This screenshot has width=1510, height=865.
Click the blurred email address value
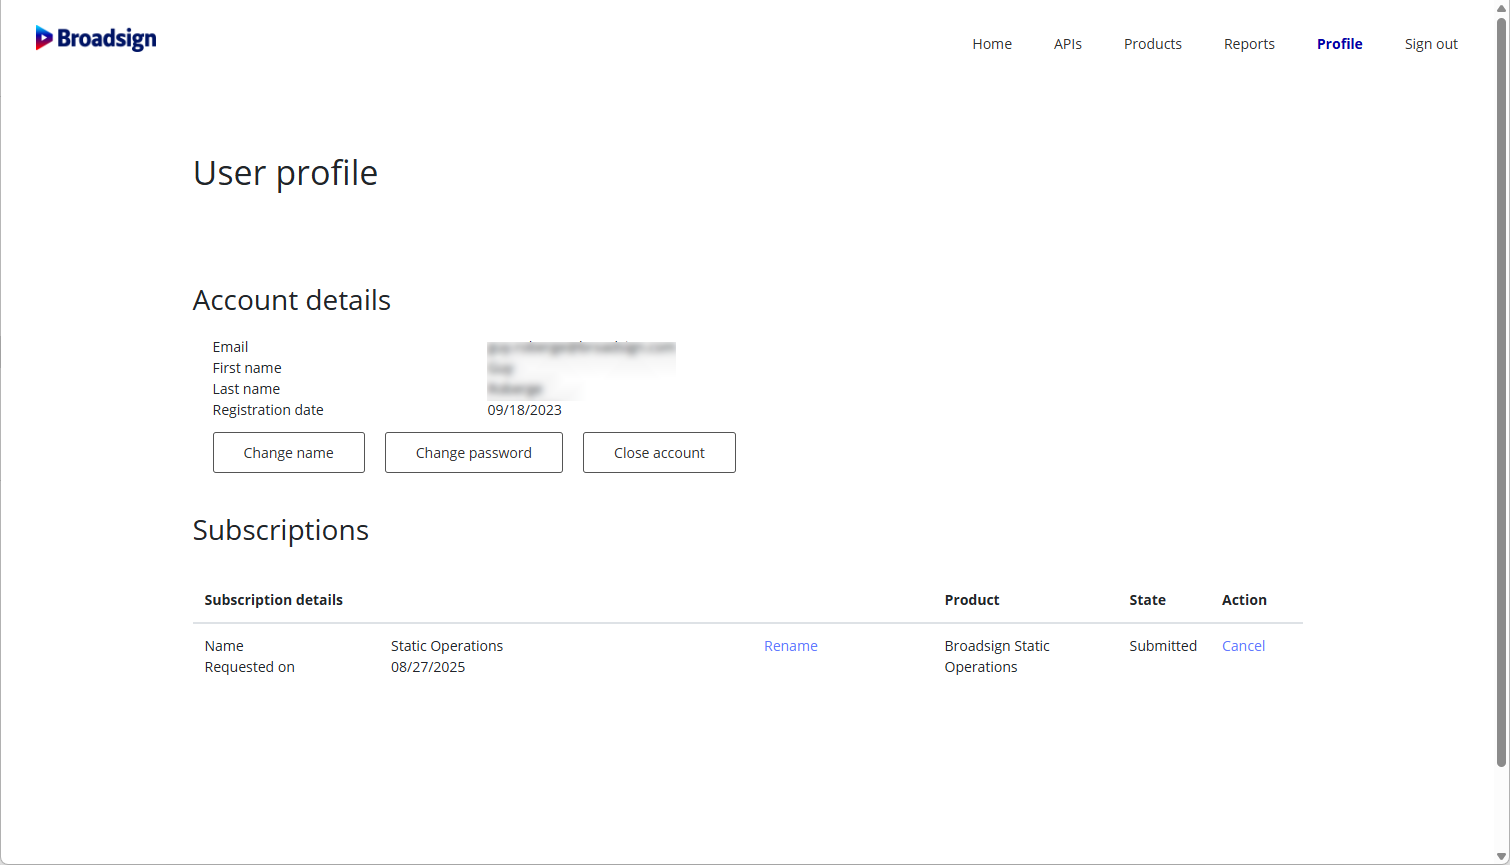coord(581,347)
